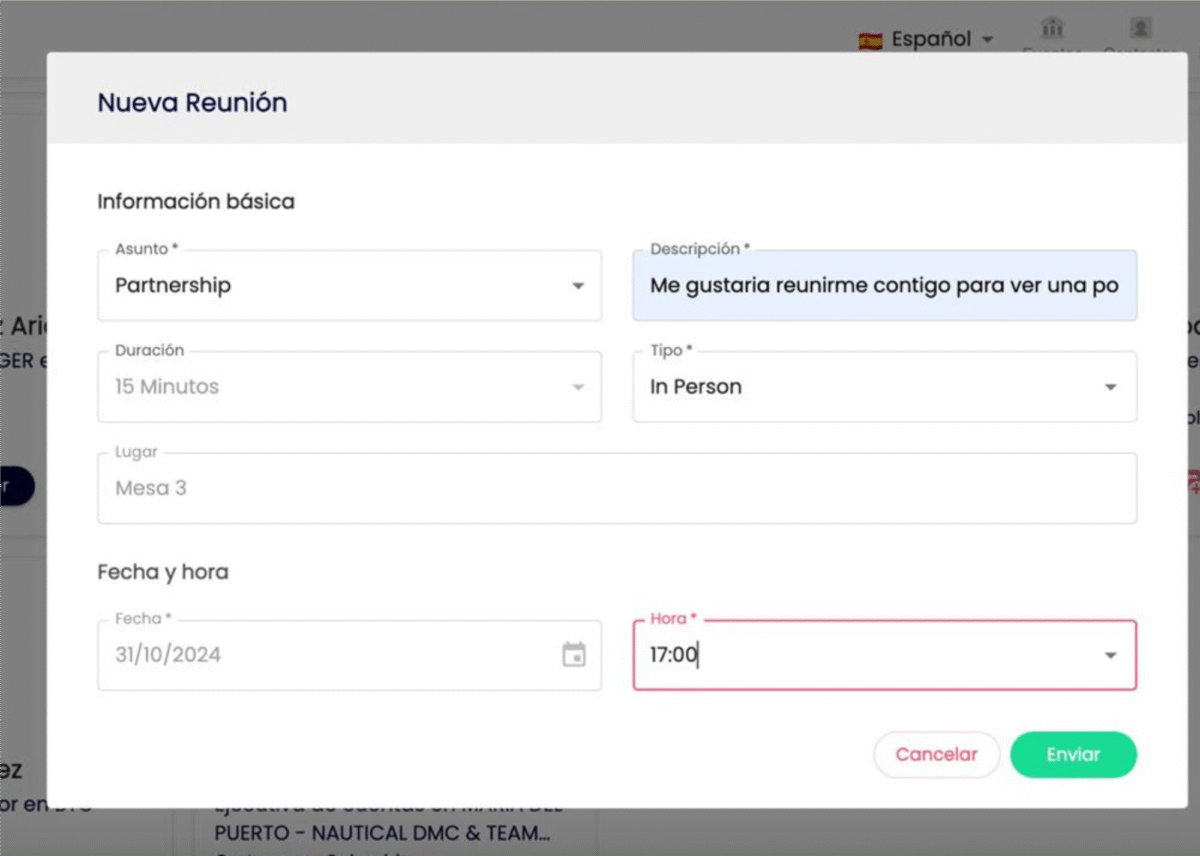This screenshot has width=1200, height=856.
Task: Click the Spanish flag icon
Action: pos(870,40)
